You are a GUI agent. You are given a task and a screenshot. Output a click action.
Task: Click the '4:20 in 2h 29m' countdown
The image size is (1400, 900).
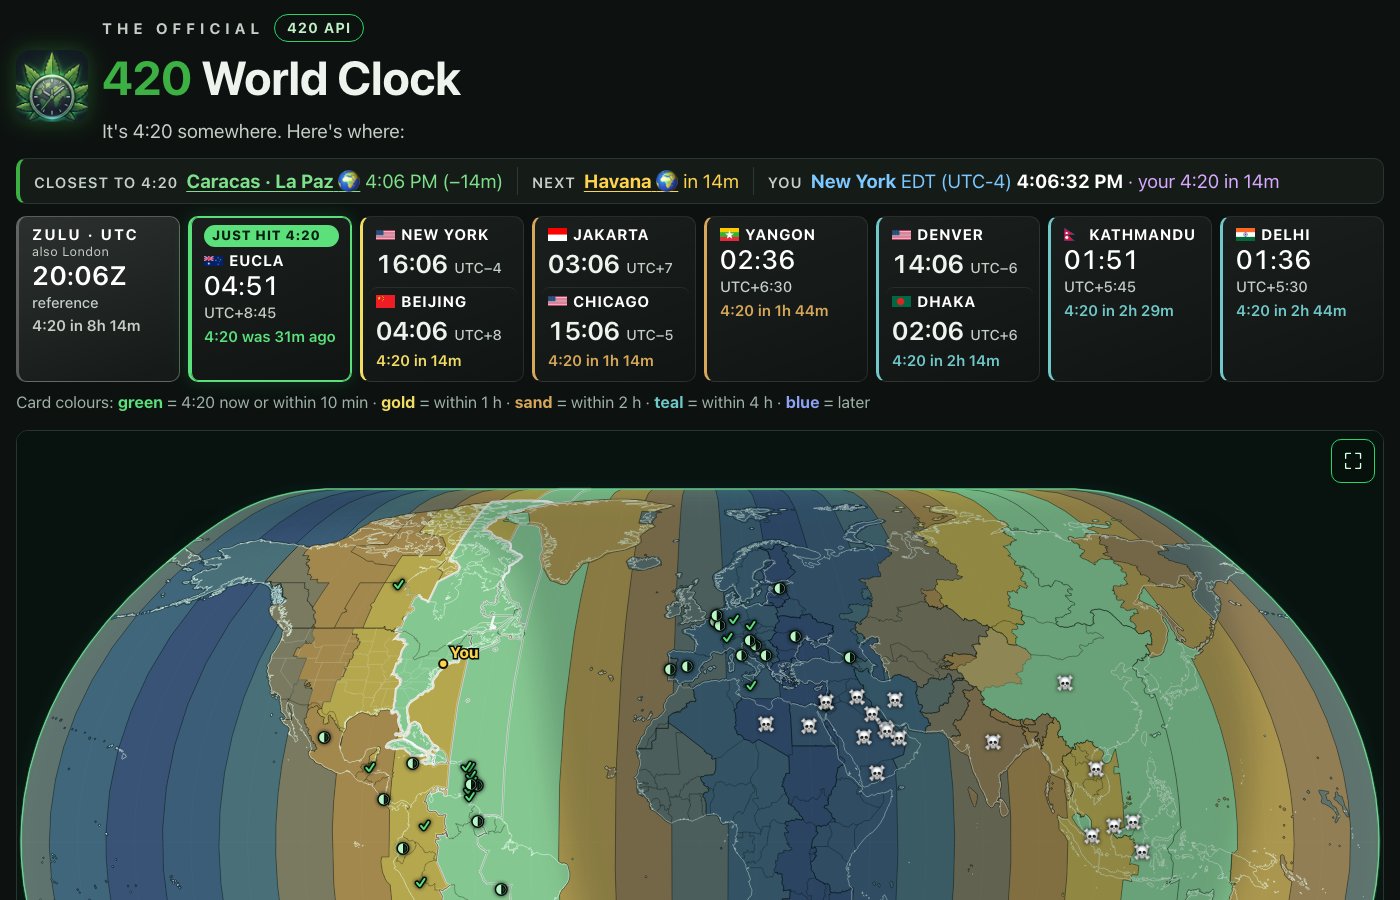click(x=1119, y=311)
